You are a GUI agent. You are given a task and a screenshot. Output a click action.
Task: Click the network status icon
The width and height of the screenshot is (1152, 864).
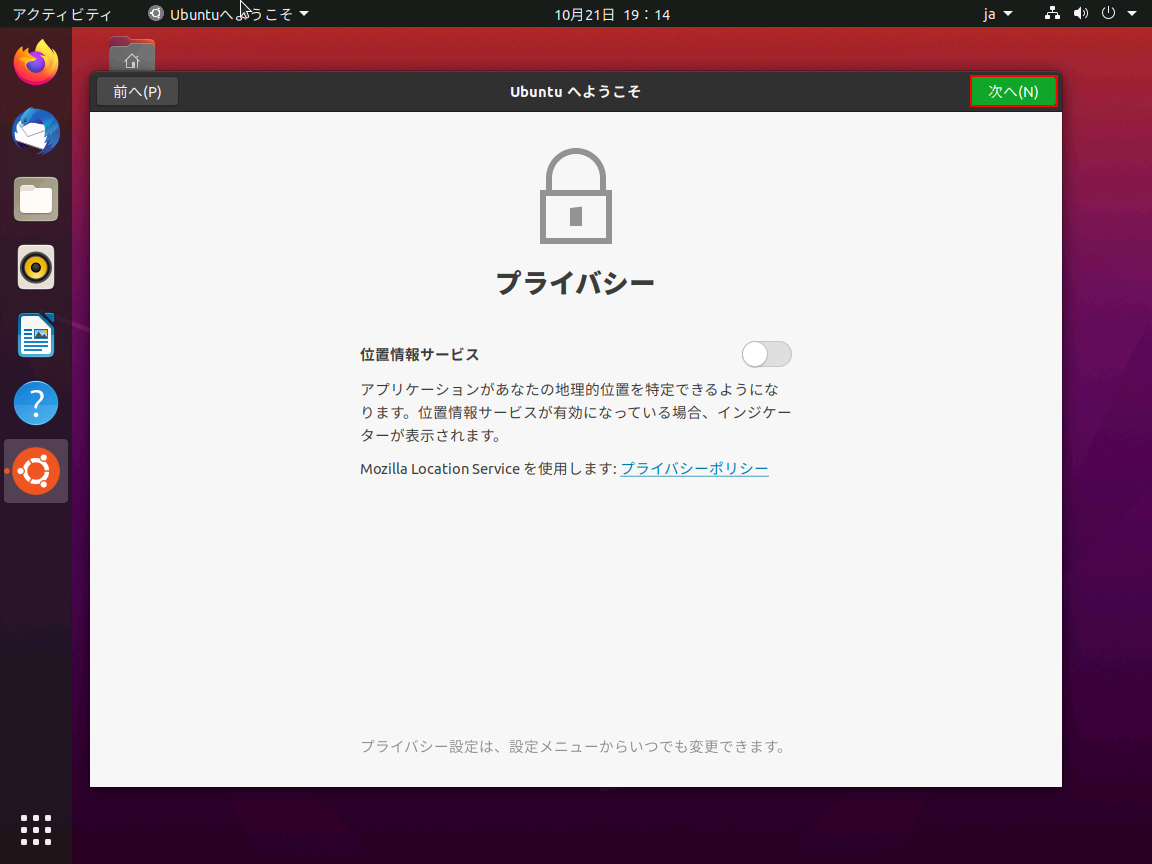coord(1052,13)
